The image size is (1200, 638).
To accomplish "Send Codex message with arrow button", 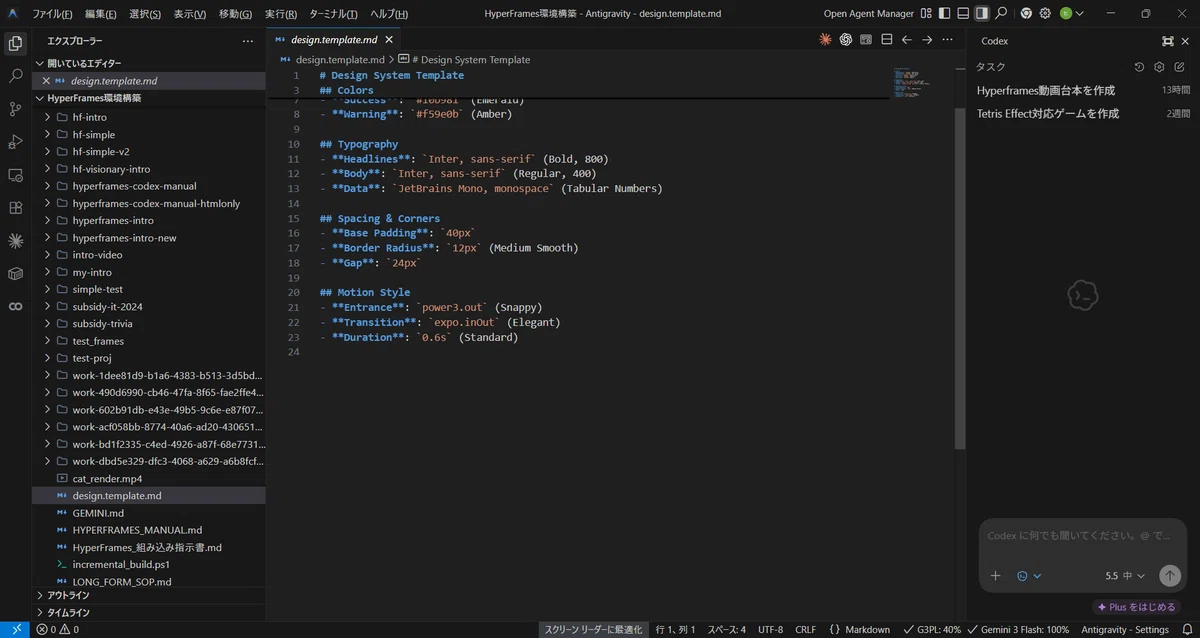I will pos(1169,576).
